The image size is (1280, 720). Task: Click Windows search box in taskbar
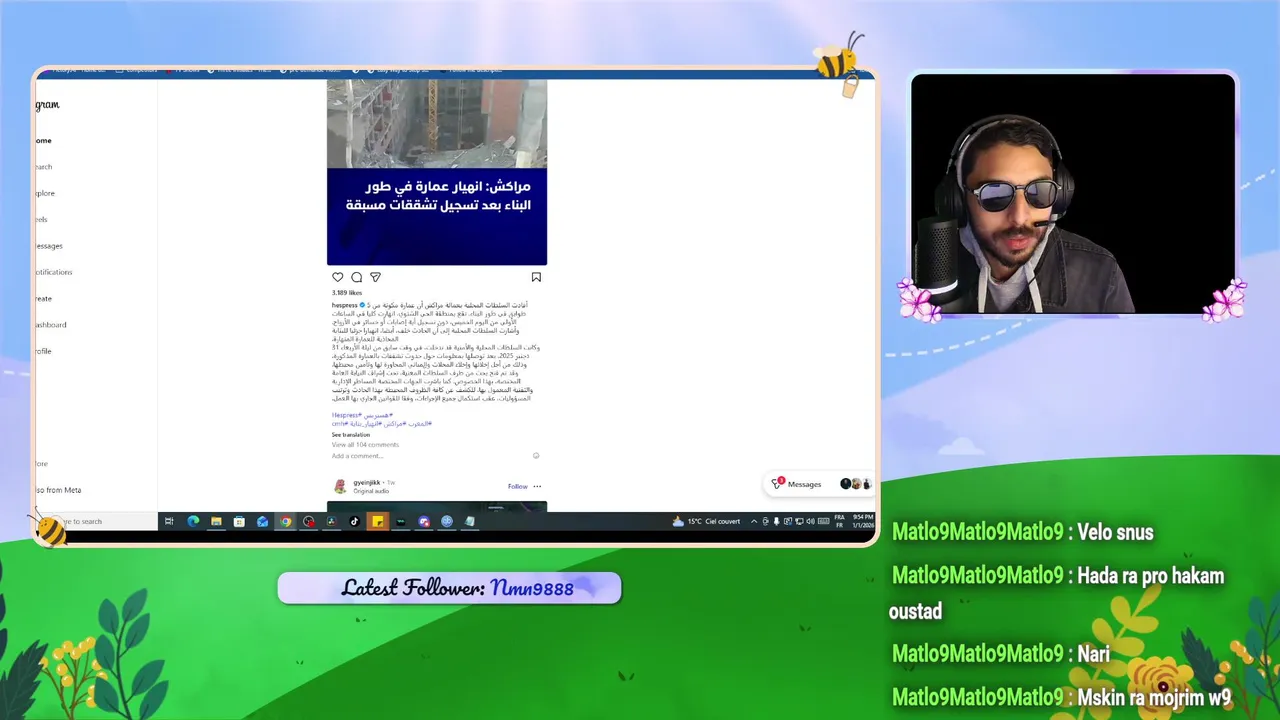point(95,521)
